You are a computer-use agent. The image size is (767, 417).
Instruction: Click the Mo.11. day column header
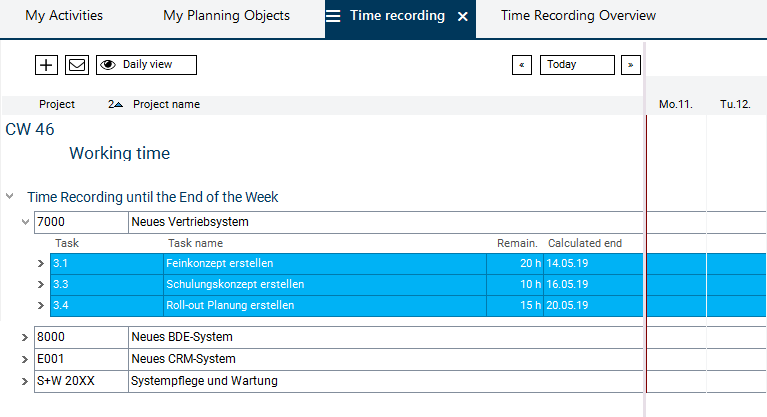(x=676, y=105)
